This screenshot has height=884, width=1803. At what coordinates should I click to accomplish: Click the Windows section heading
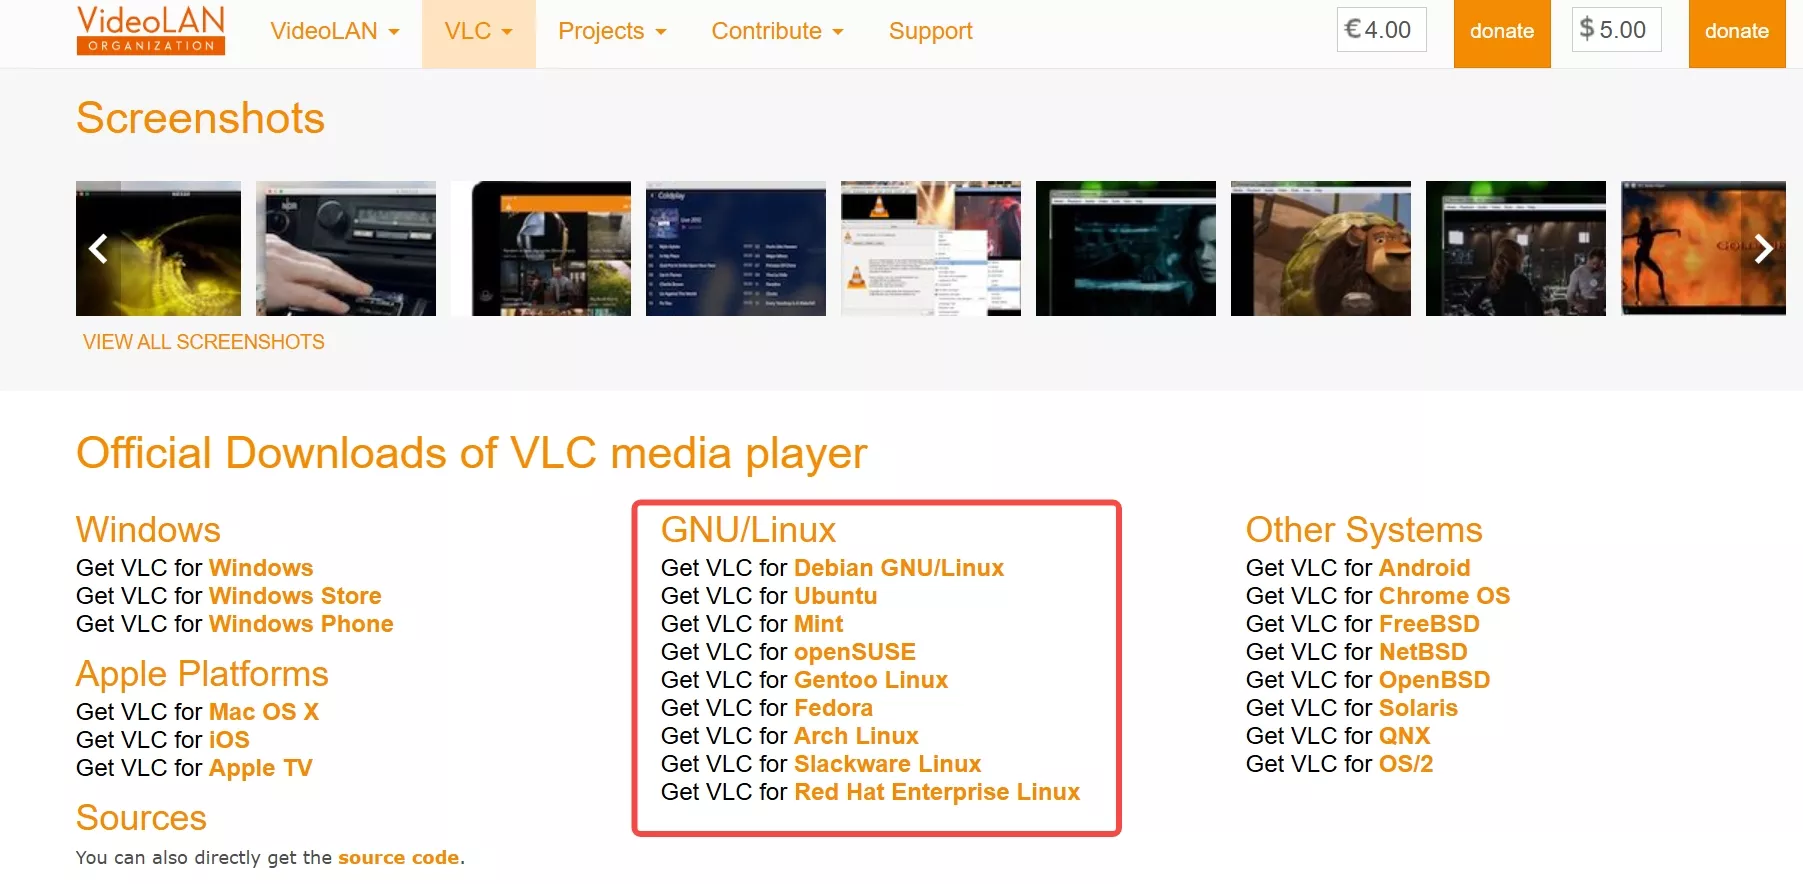(148, 530)
